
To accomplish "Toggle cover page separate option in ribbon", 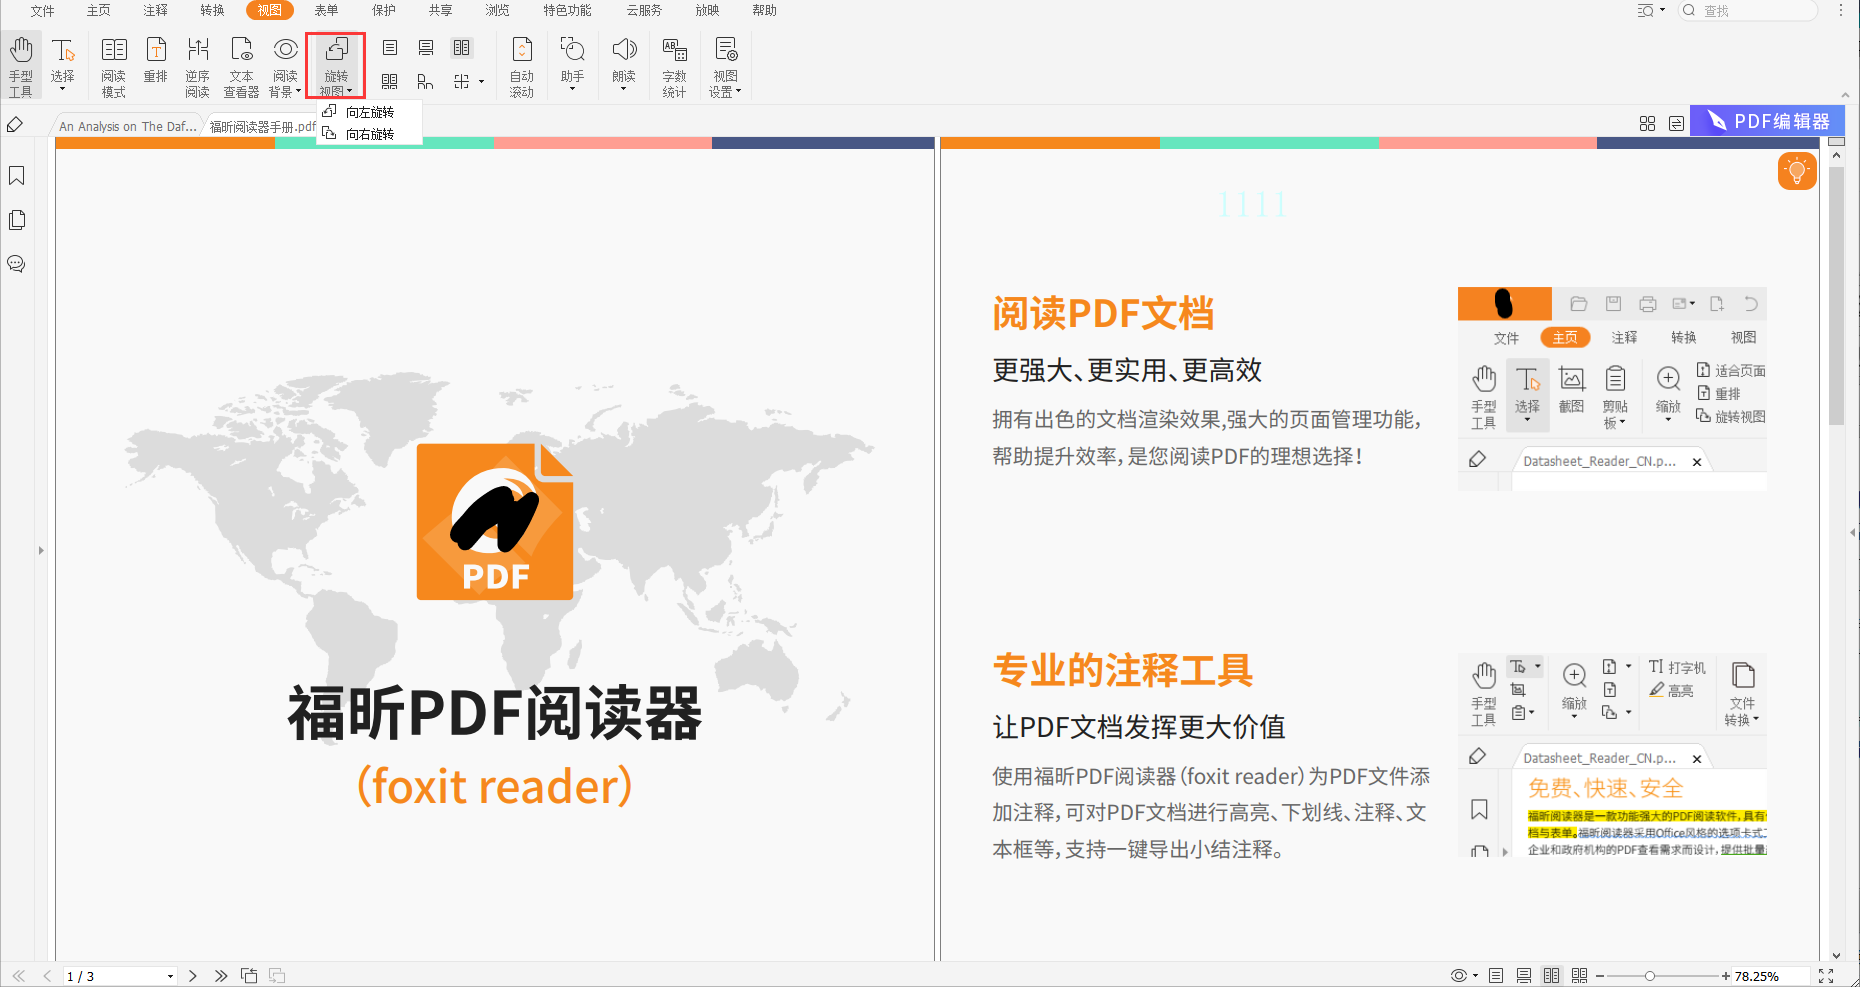I will pyautogui.click(x=426, y=82).
